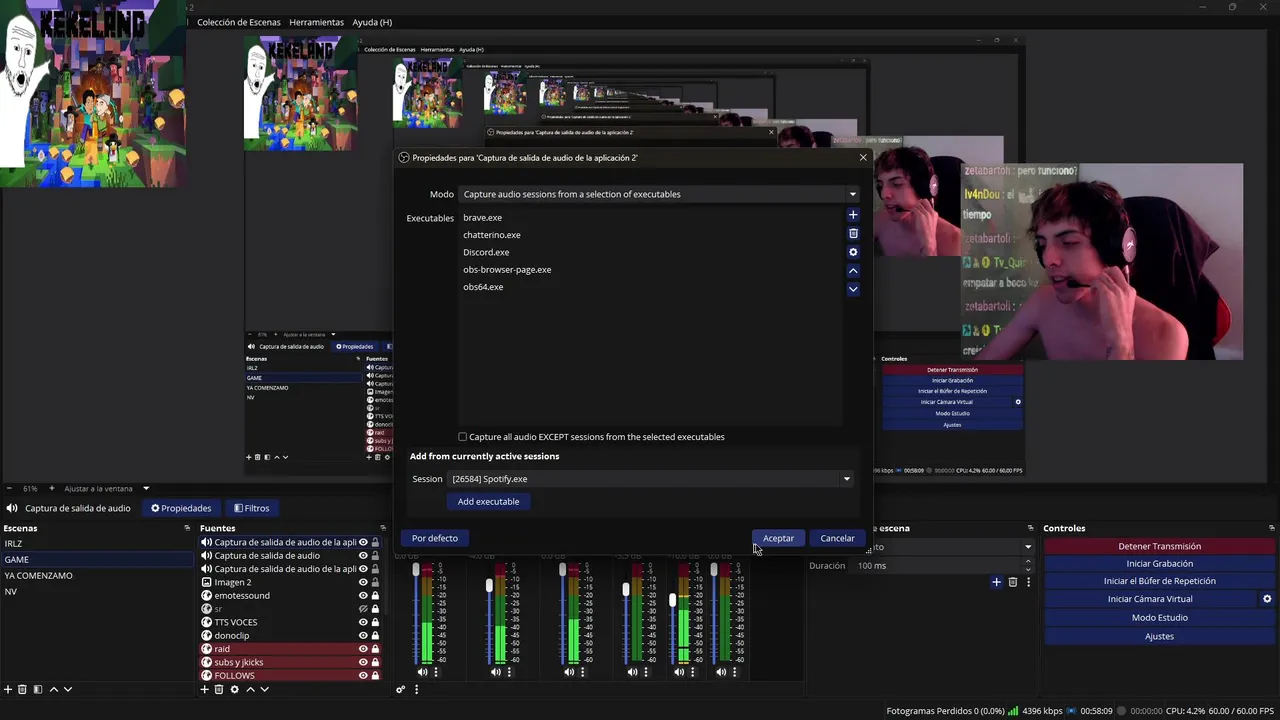Open audio mixer three-dot menu beside gears

point(417,689)
